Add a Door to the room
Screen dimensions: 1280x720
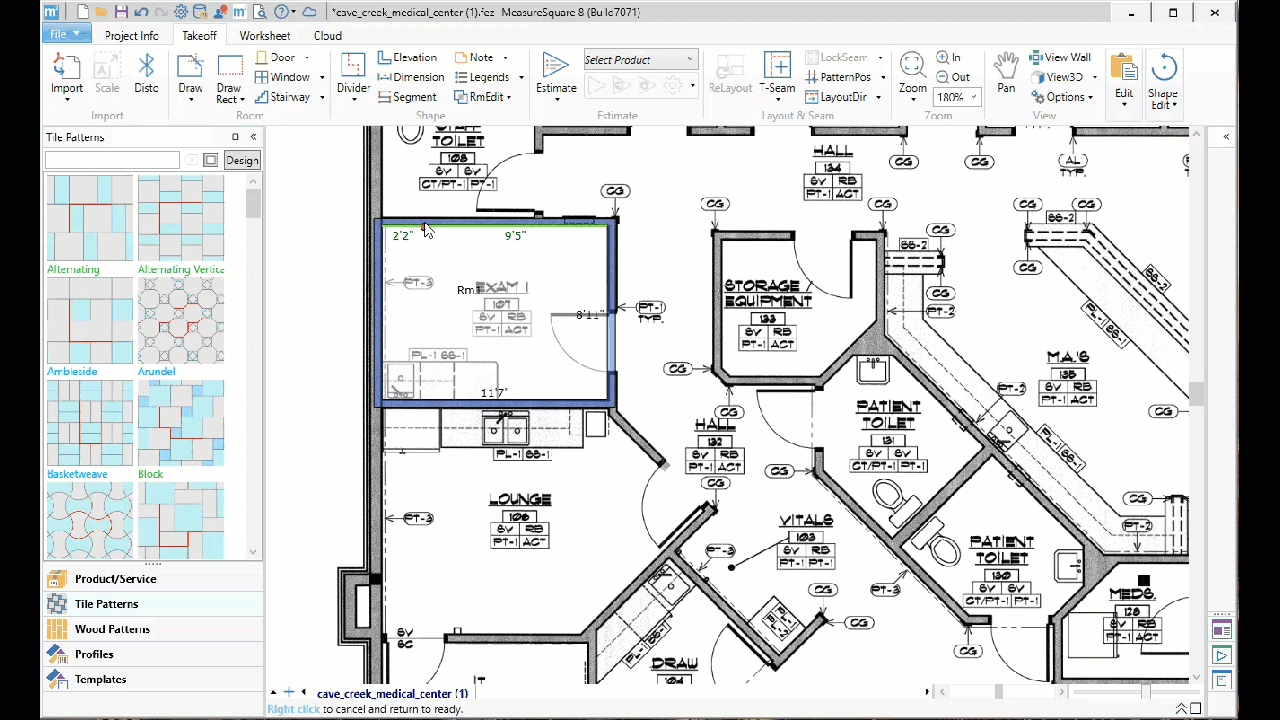click(x=276, y=57)
